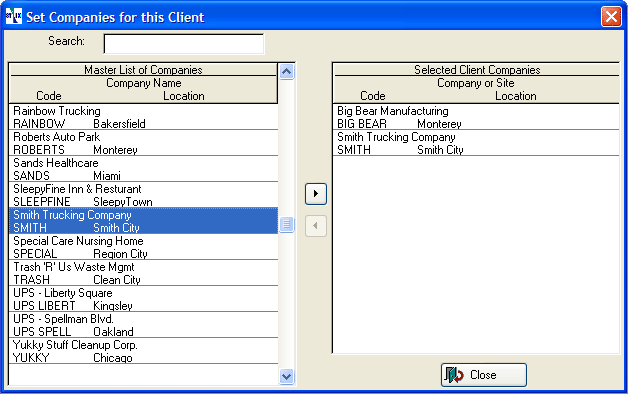
Task: Click the Miami location text
Action: point(107,176)
